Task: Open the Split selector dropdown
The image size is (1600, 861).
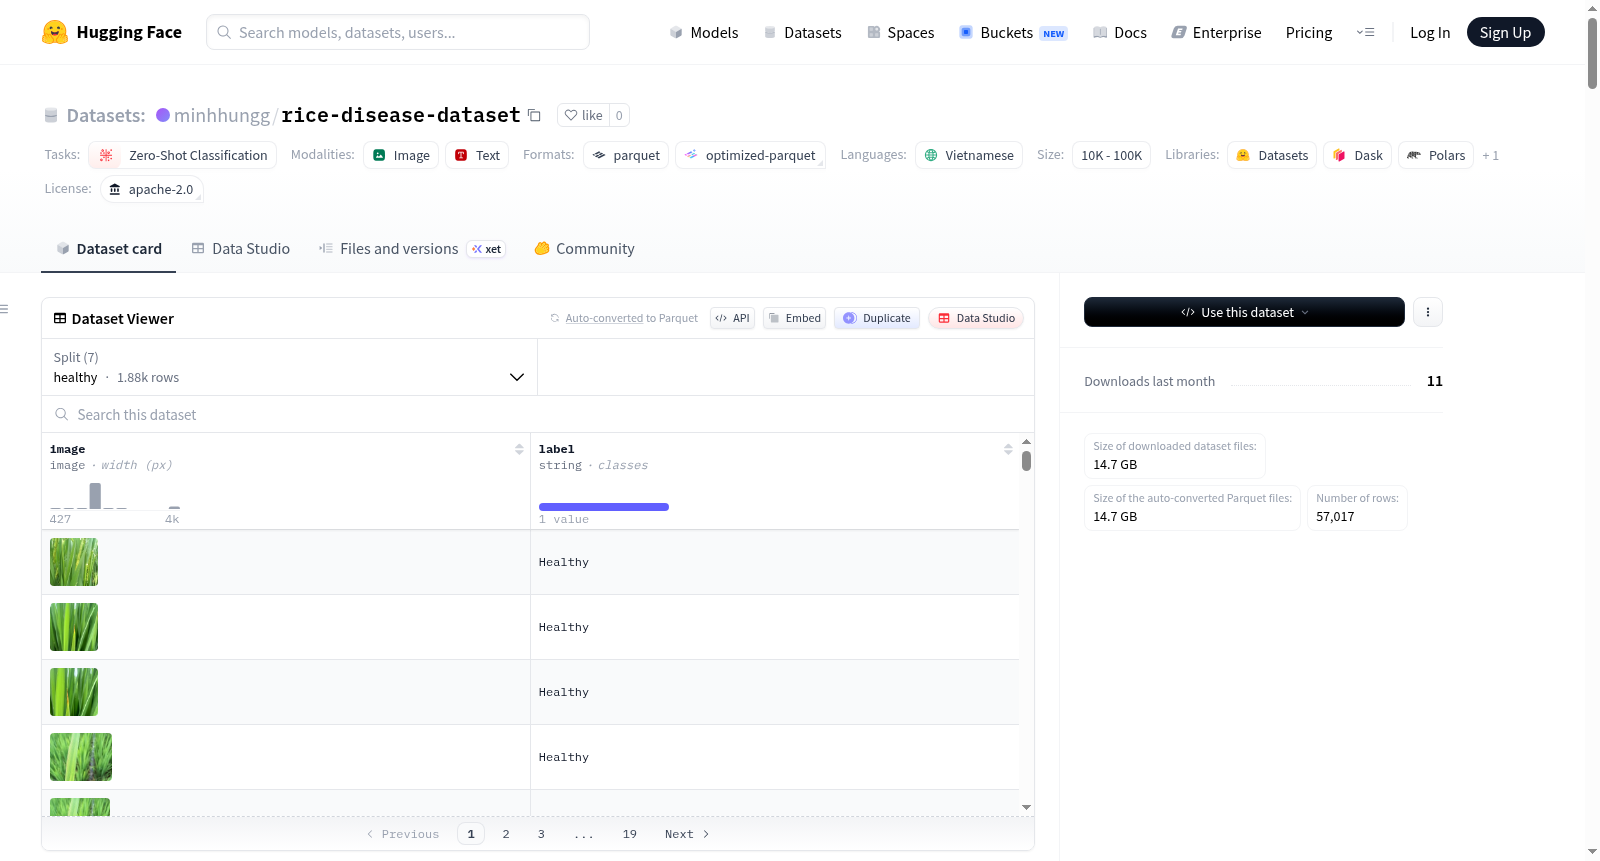Action: (289, 367)
